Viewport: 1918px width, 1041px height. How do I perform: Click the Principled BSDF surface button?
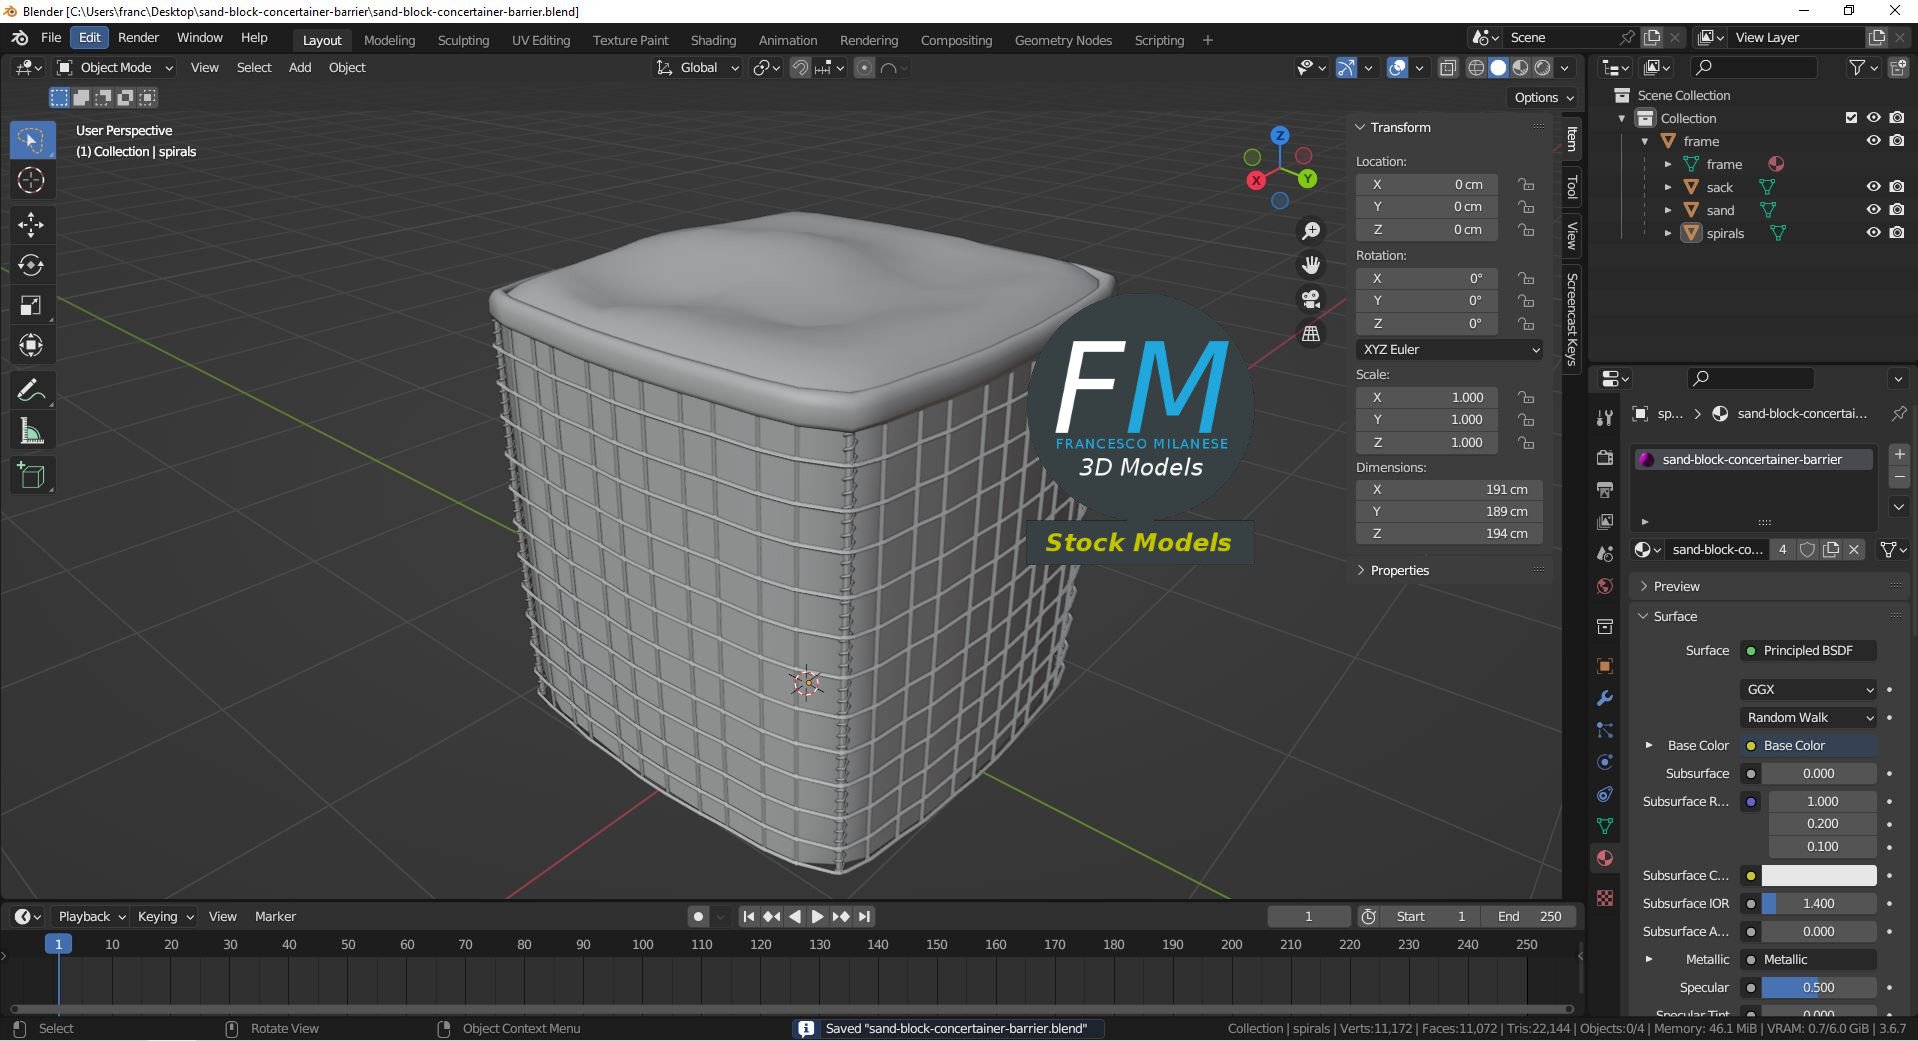point(1807,650)
